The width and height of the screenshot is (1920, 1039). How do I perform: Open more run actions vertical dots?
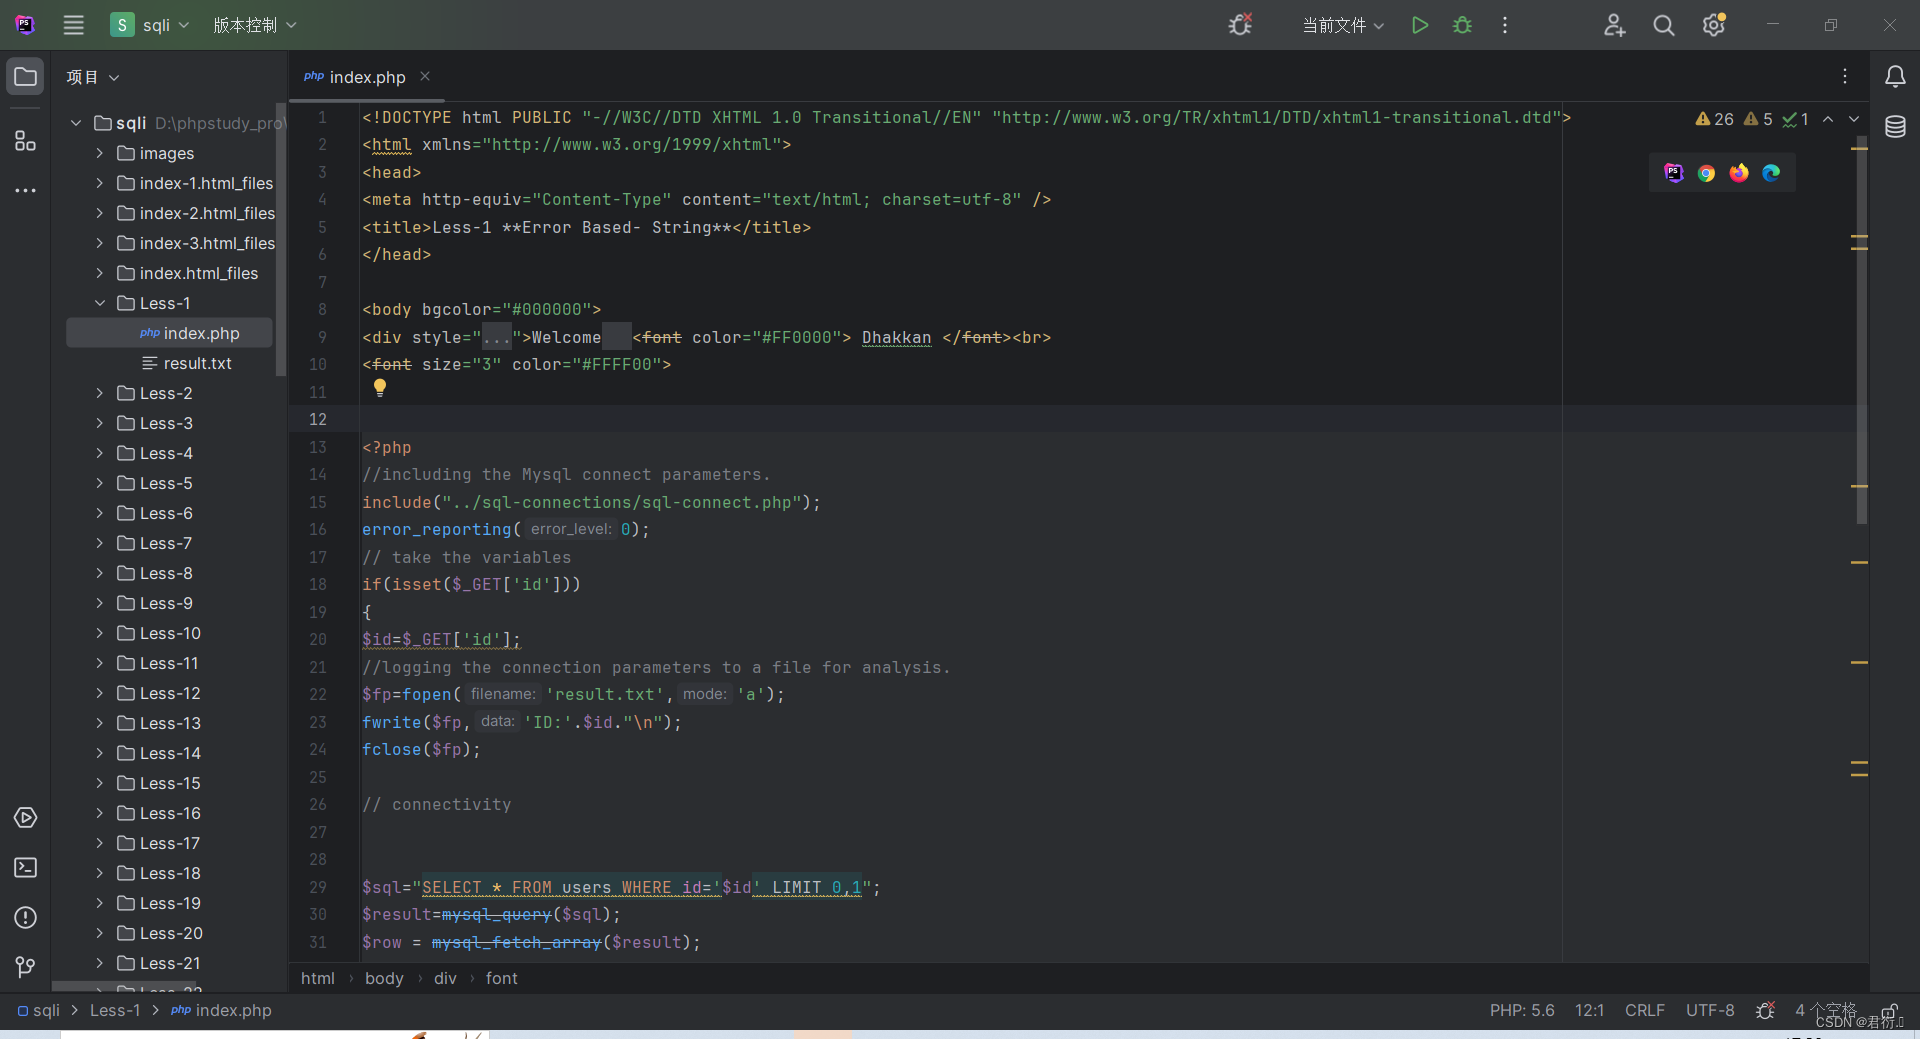pyautogui.click(x=1505, y=25)
